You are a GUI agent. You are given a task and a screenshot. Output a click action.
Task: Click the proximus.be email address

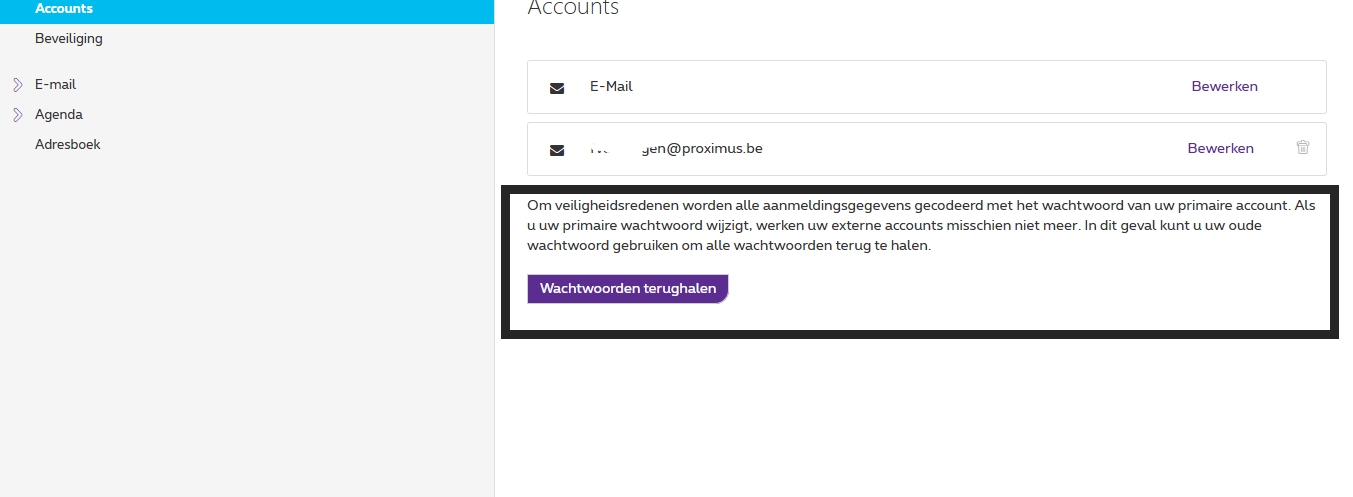tap(677, 149)
